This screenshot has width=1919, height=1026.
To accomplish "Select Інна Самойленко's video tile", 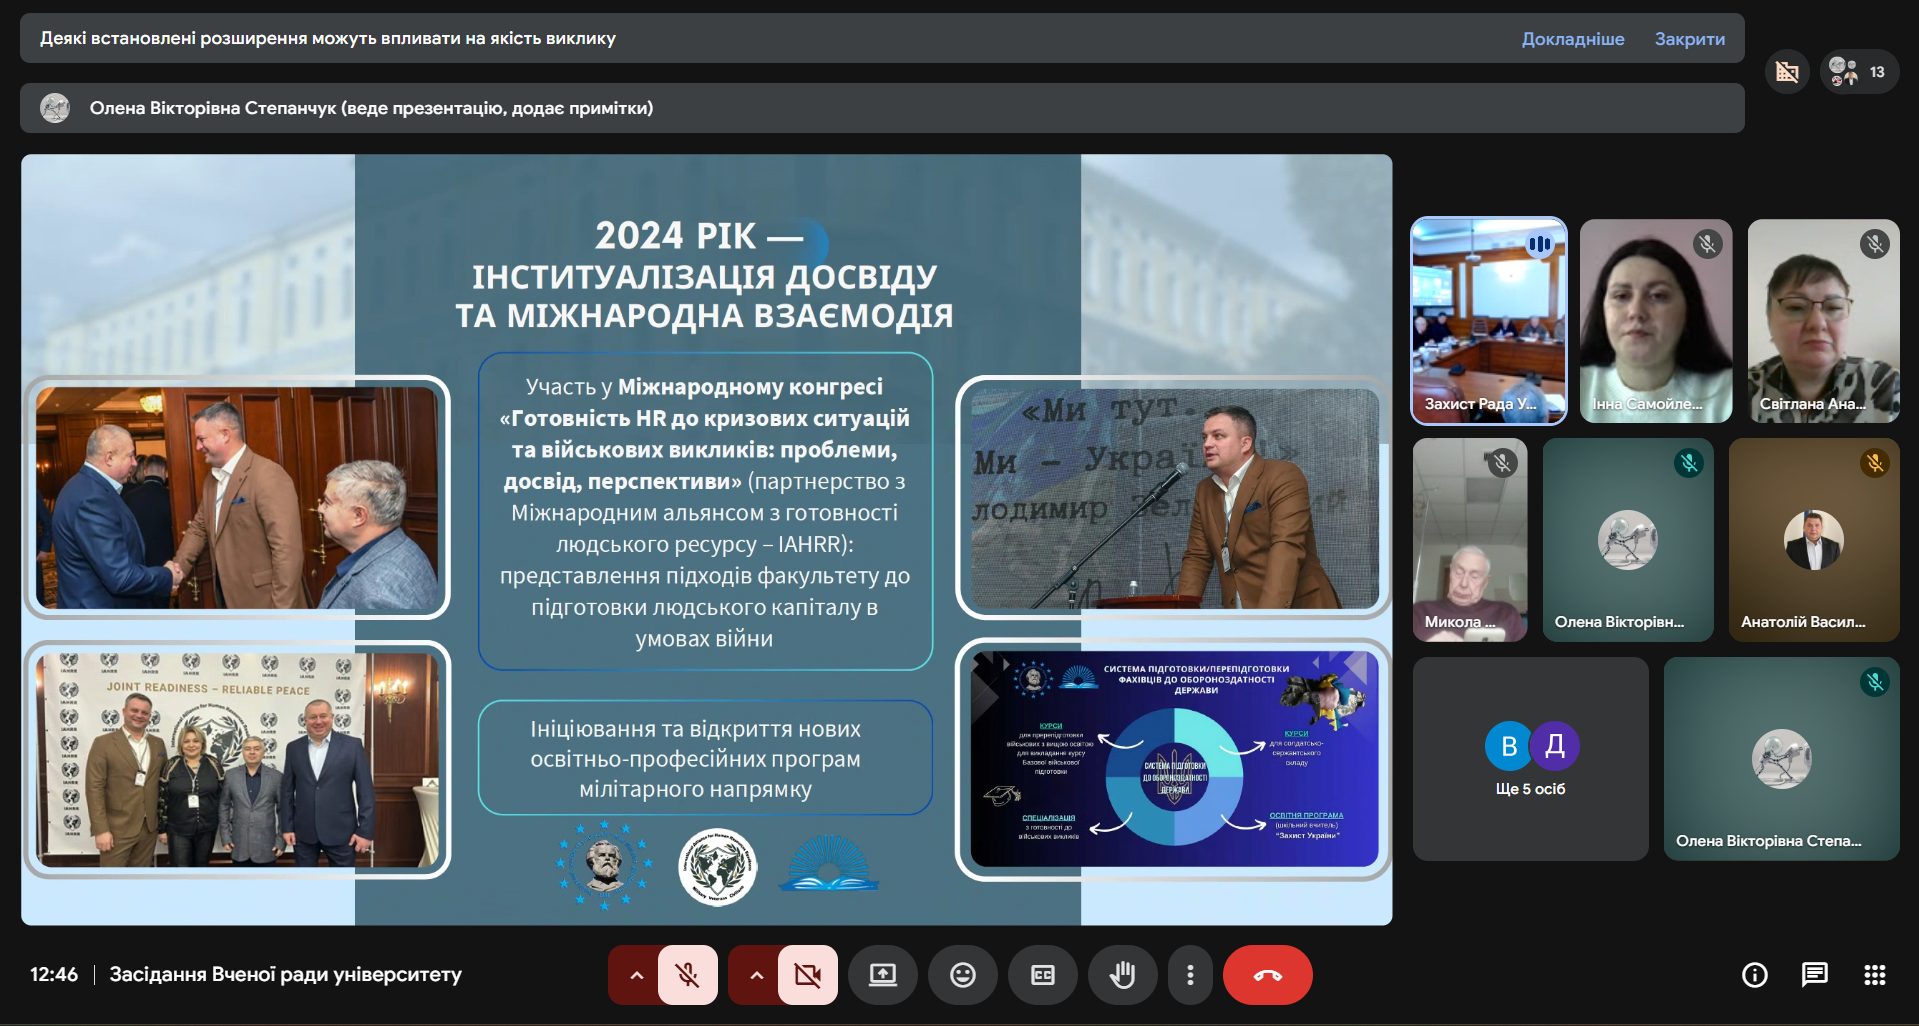I will [1655, 321].
